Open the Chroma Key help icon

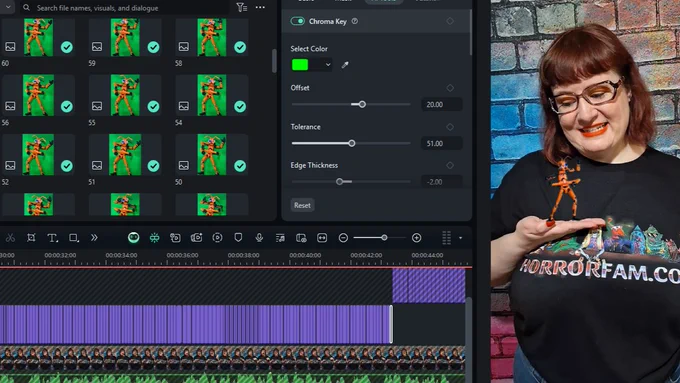click(x=355, y=21)
